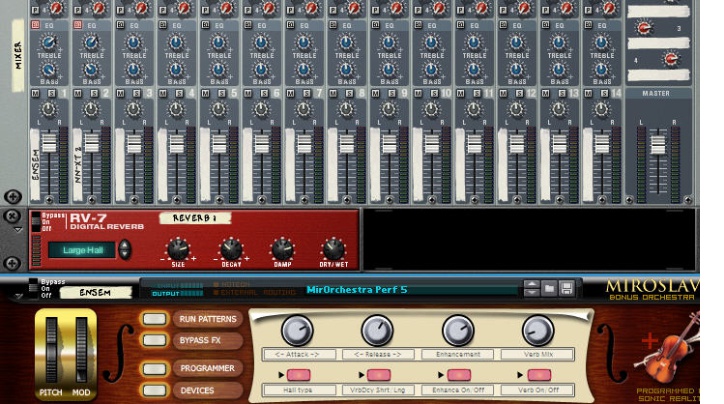The image size is (724, 404).
Task: Click the aux return 4 red knob
Action: point(670,59)
